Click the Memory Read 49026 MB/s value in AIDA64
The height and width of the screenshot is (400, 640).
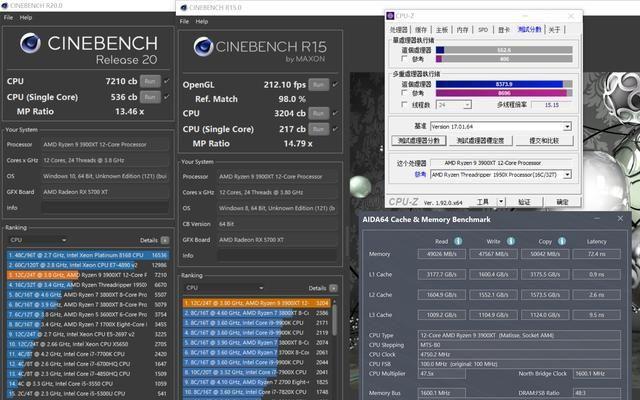(x=442, y=254)
